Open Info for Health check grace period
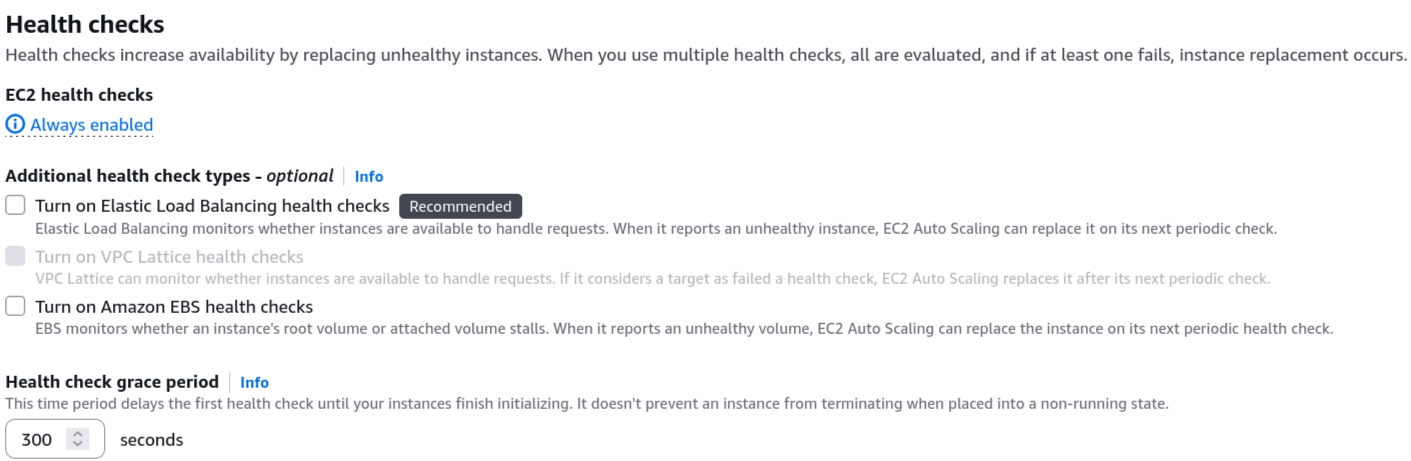 (x=254, y=382)
